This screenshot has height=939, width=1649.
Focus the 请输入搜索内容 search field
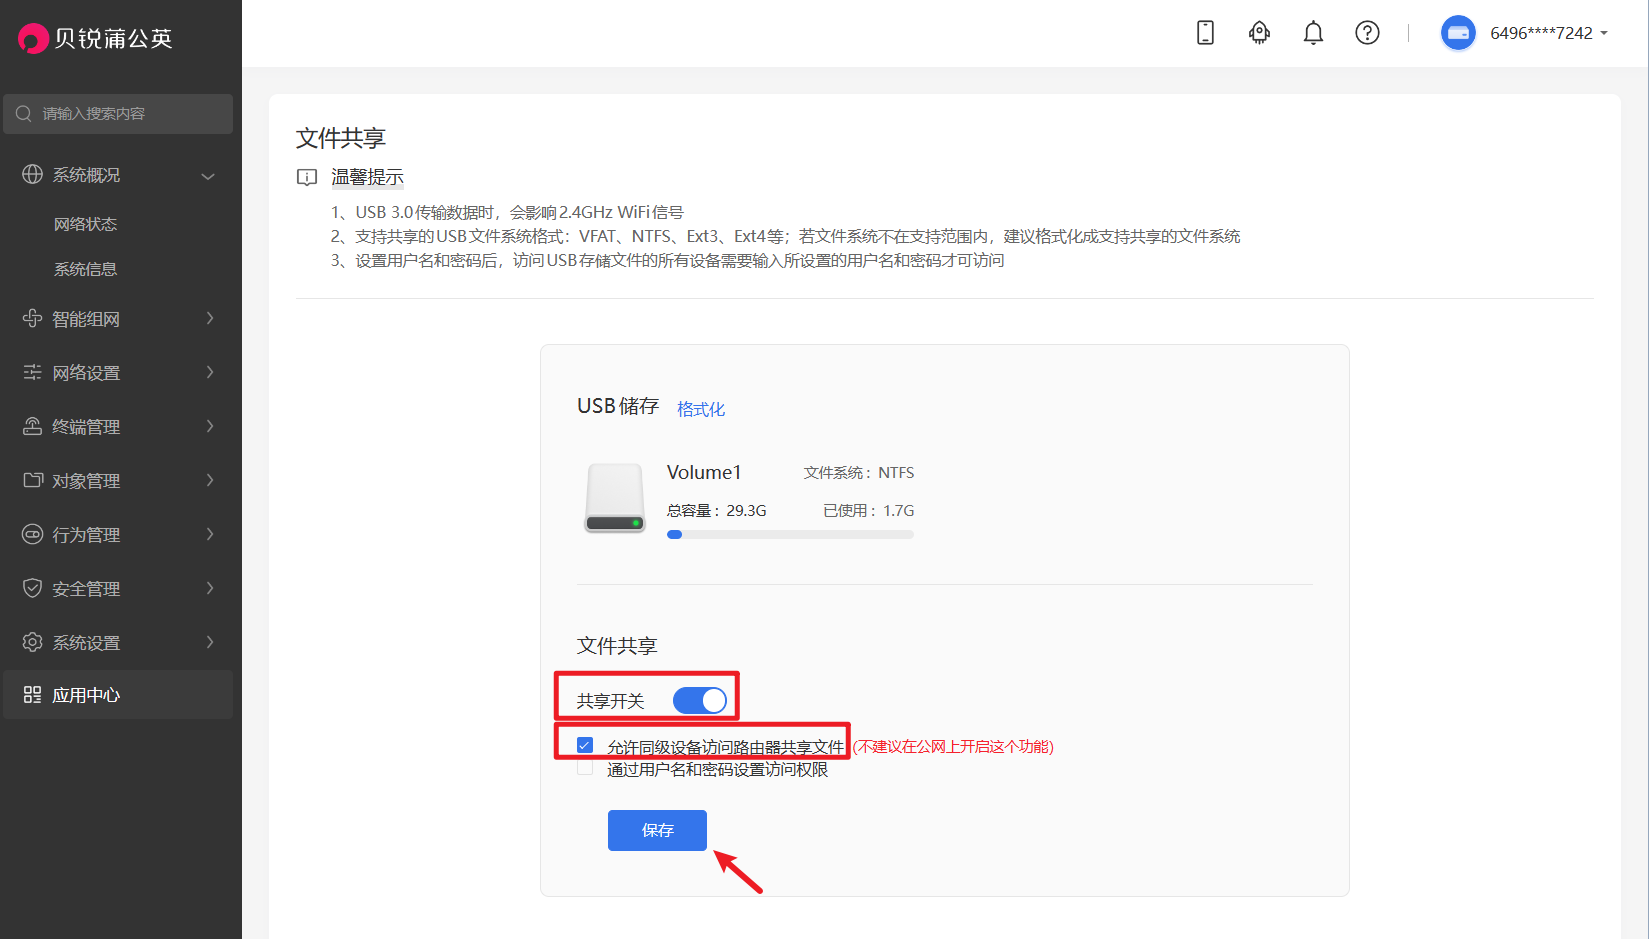118,114
